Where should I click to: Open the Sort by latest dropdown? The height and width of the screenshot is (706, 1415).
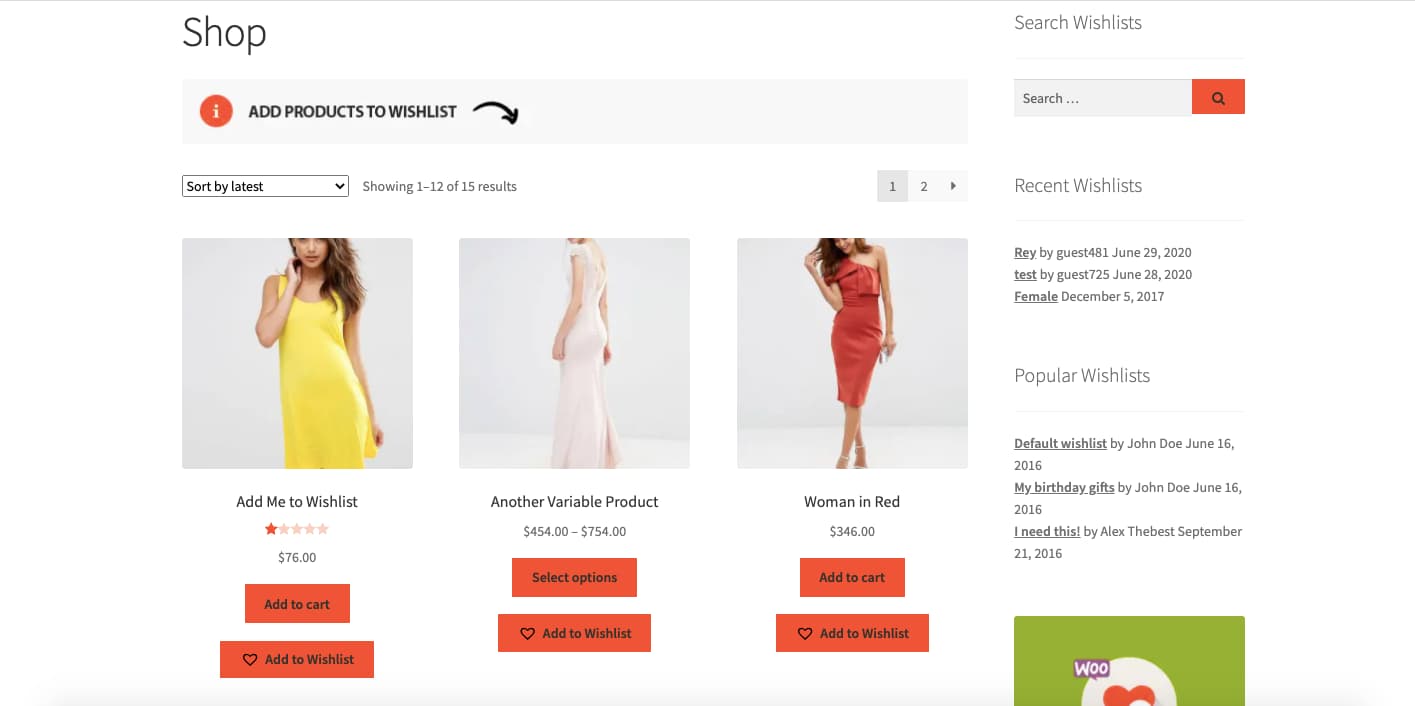pyautogui.click(x=265, y=186)
